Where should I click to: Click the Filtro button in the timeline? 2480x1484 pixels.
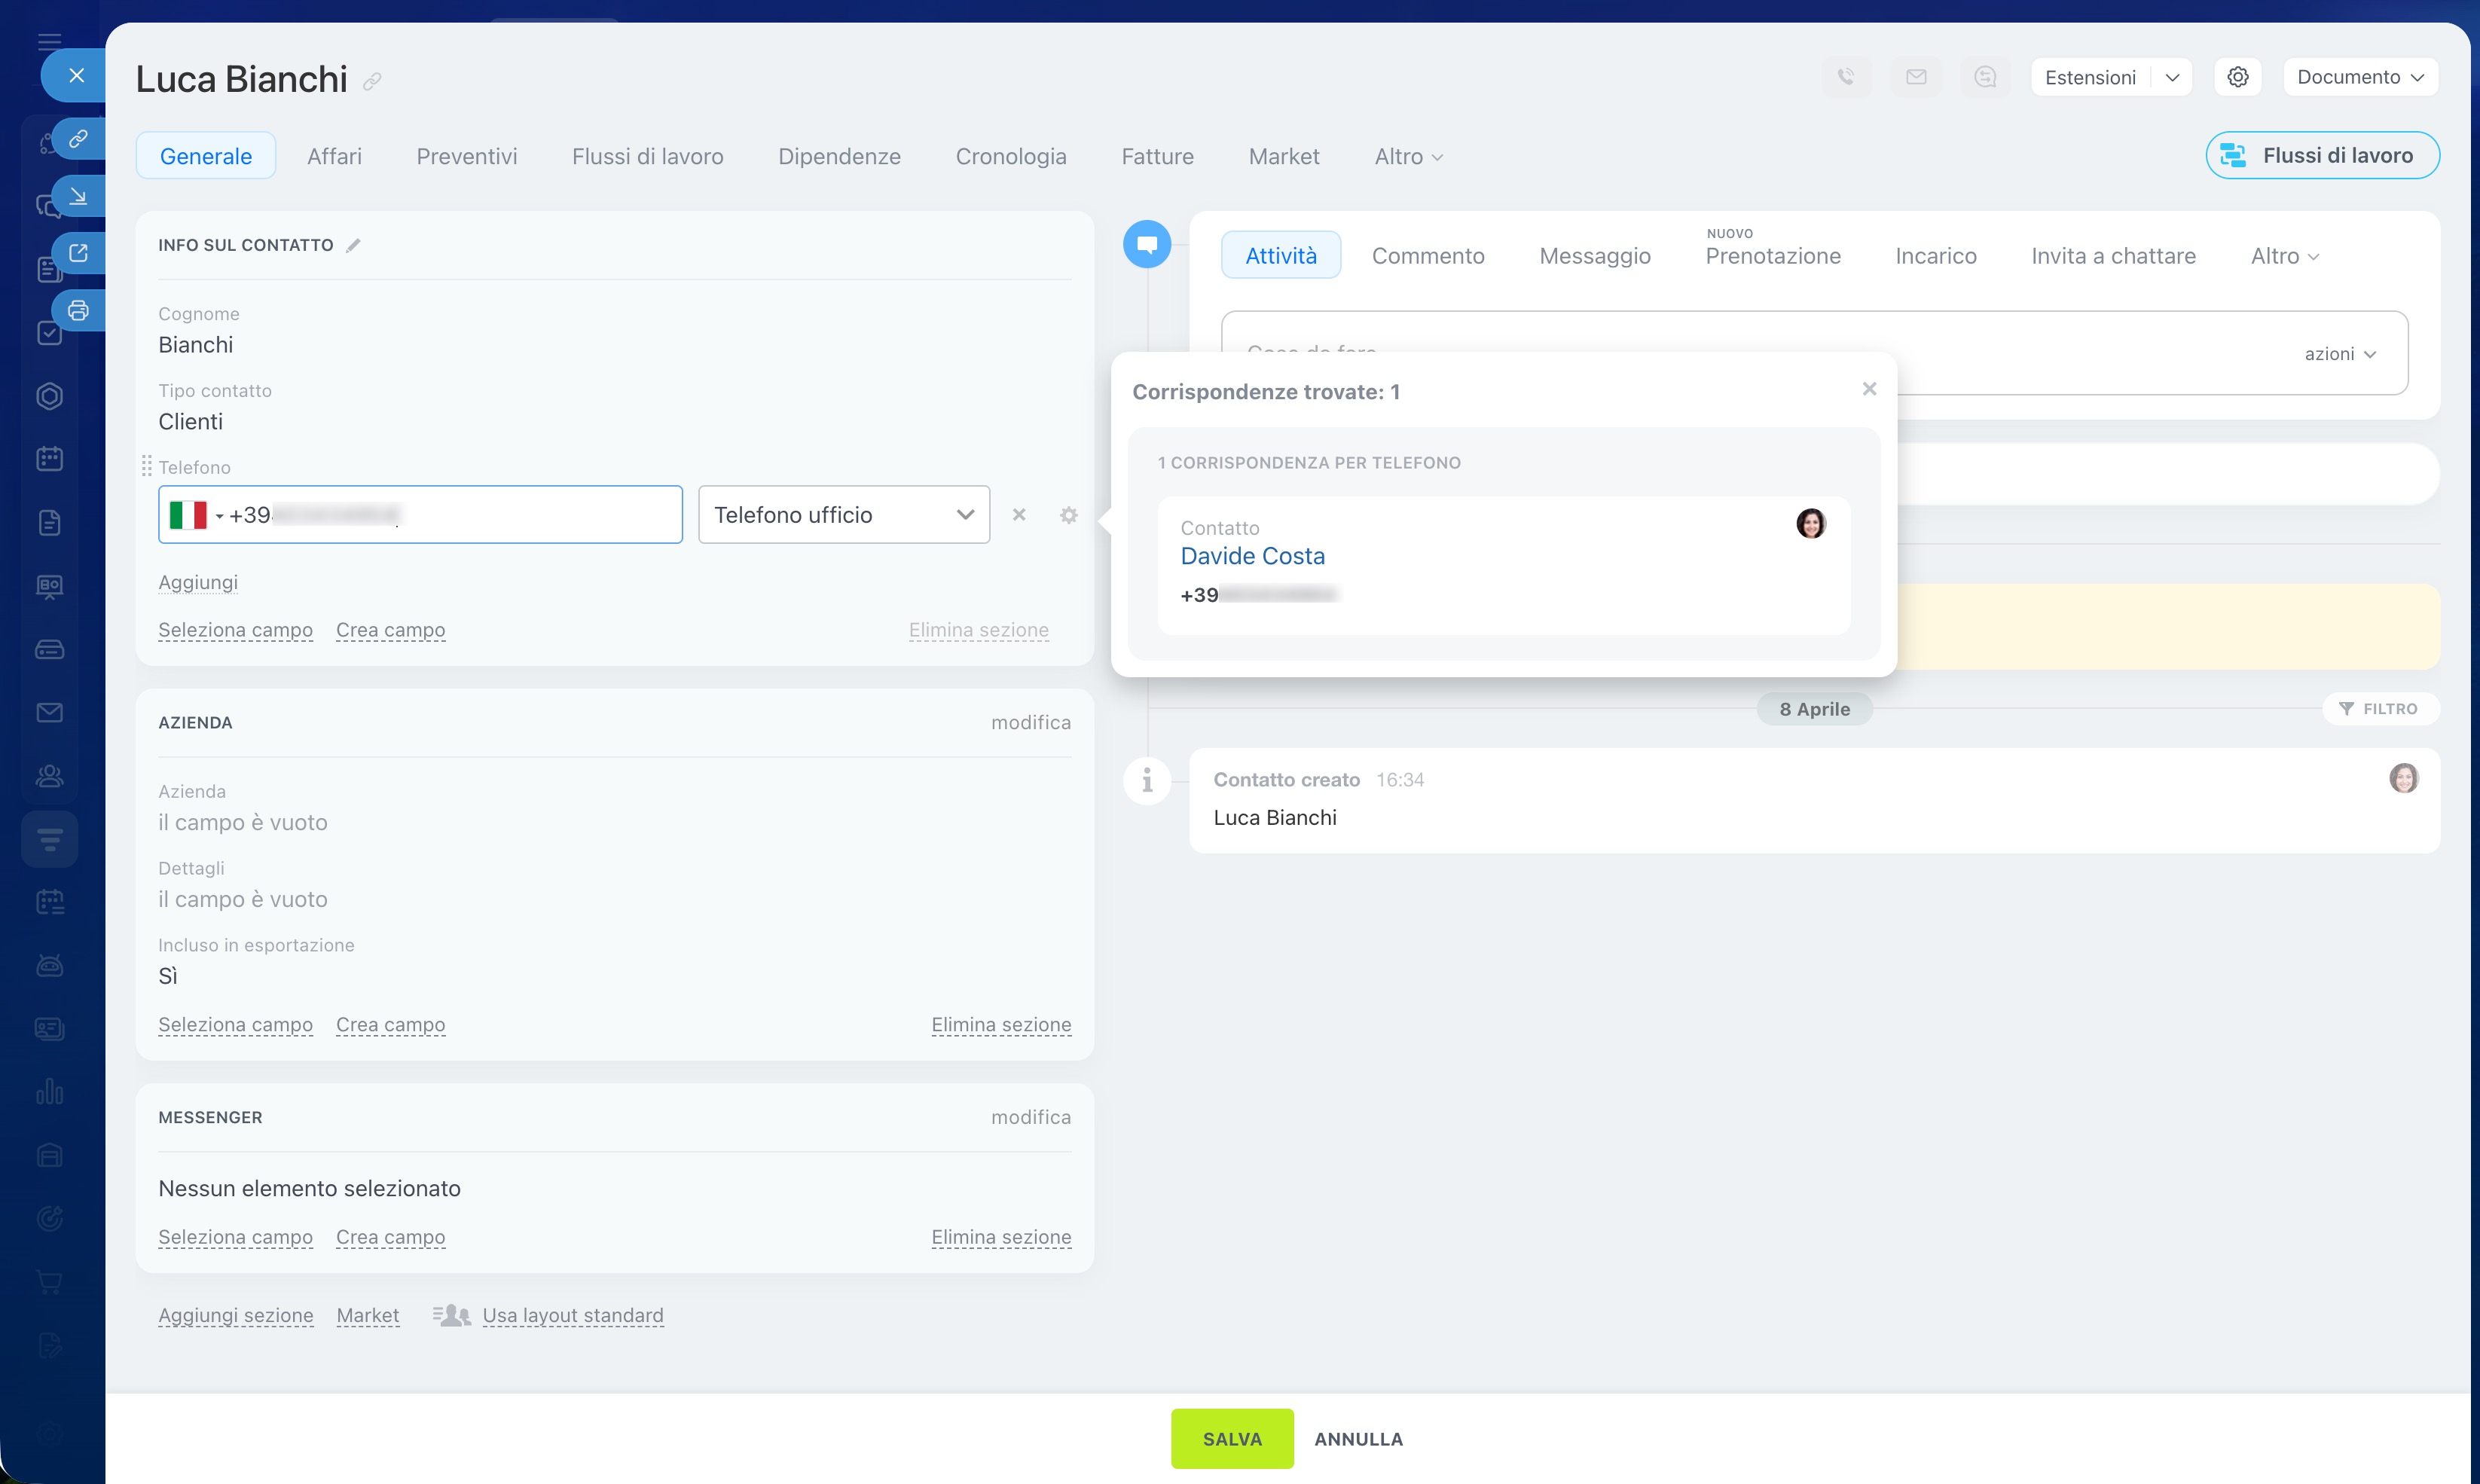pos(2380,709)
